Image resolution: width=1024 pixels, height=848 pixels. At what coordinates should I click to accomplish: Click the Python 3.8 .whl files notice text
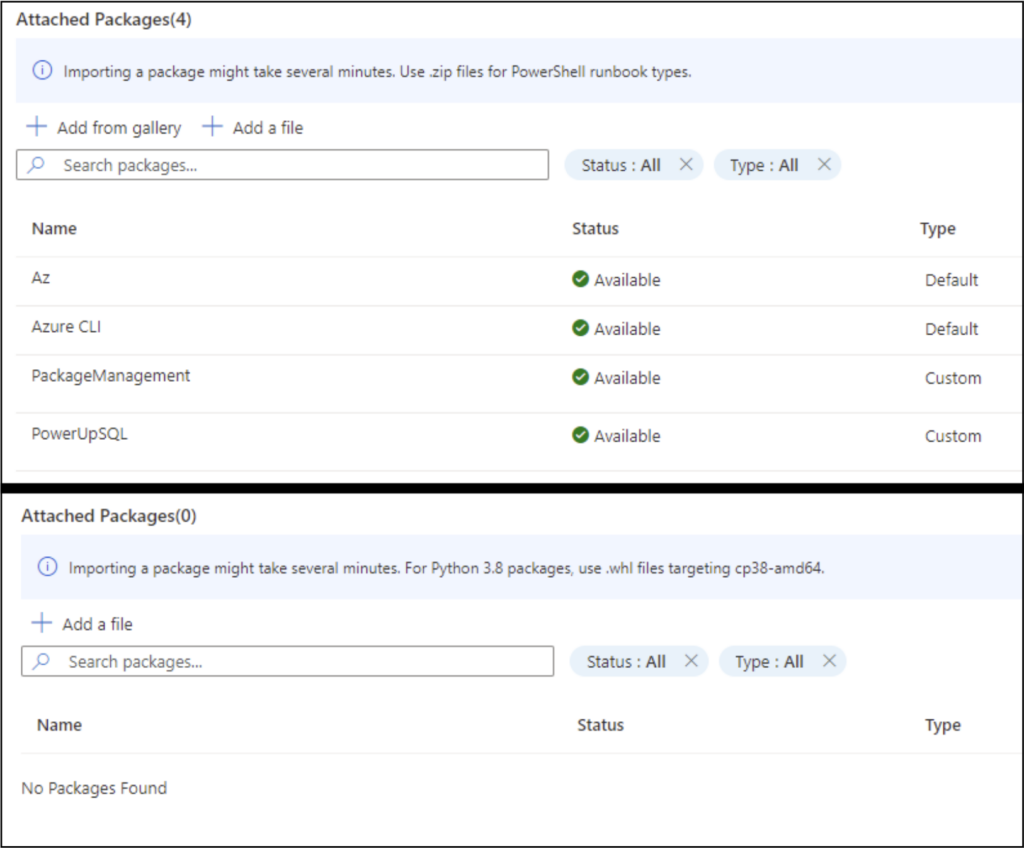click(x=447, y=568)
